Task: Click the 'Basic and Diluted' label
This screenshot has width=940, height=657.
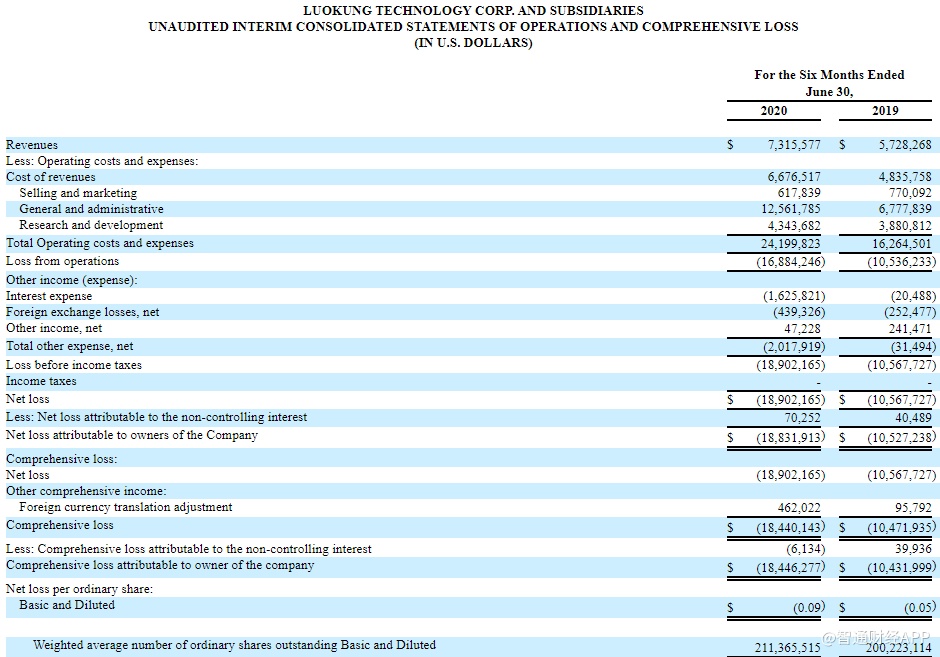Action: [x=67, y=605]
